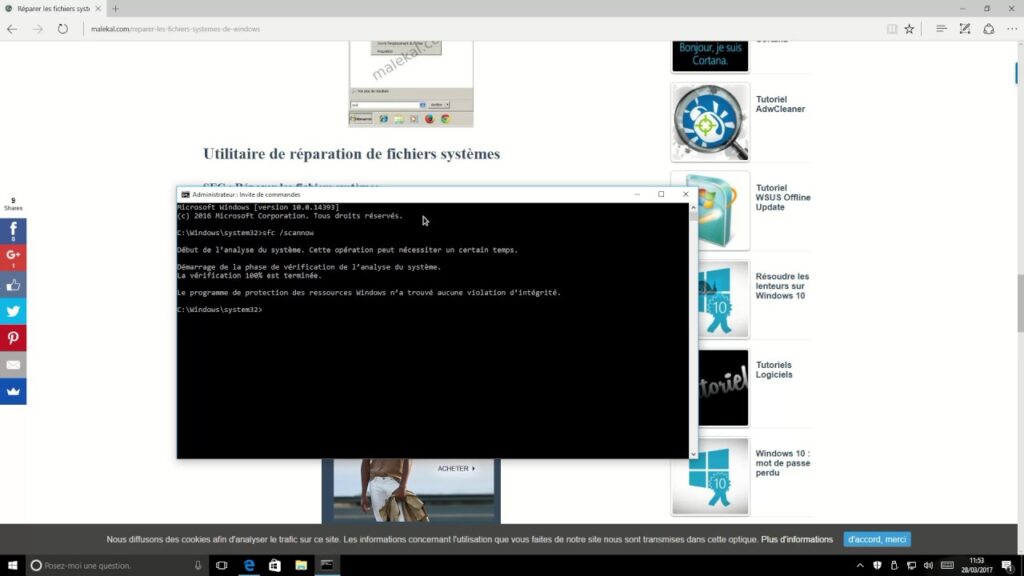The image size is (1024, 576).
Task: Open the Edge Hub panel
Action: coord(942,29)
